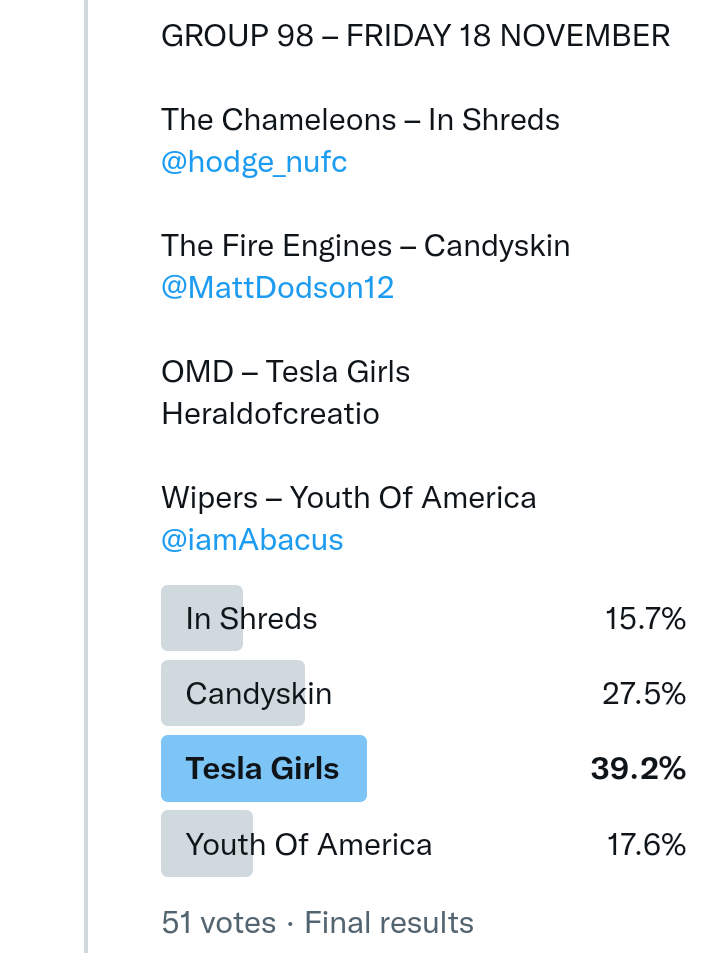Image resolution: width=720 pixels, height=953 pixels.
Task: Select the winning Tesla Girls poll bar
Action: tap(264, 769)
